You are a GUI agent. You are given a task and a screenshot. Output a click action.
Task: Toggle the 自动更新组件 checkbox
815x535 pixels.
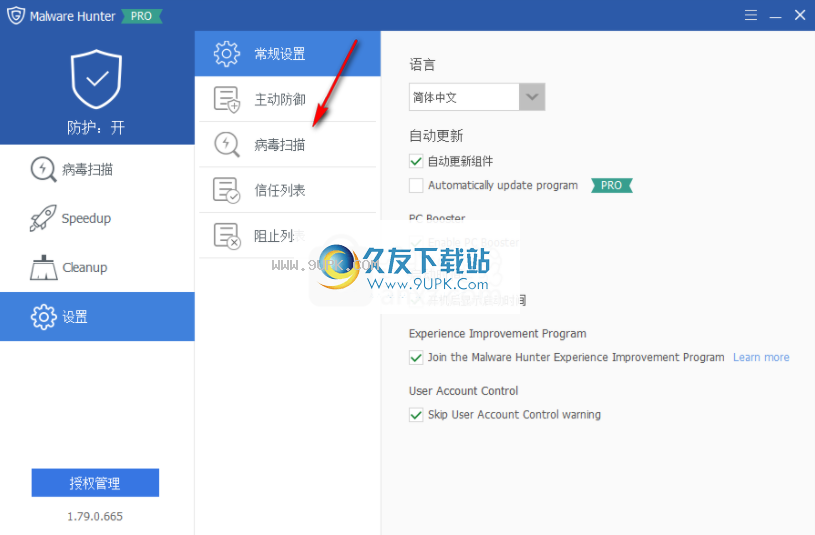click(416, 161)
